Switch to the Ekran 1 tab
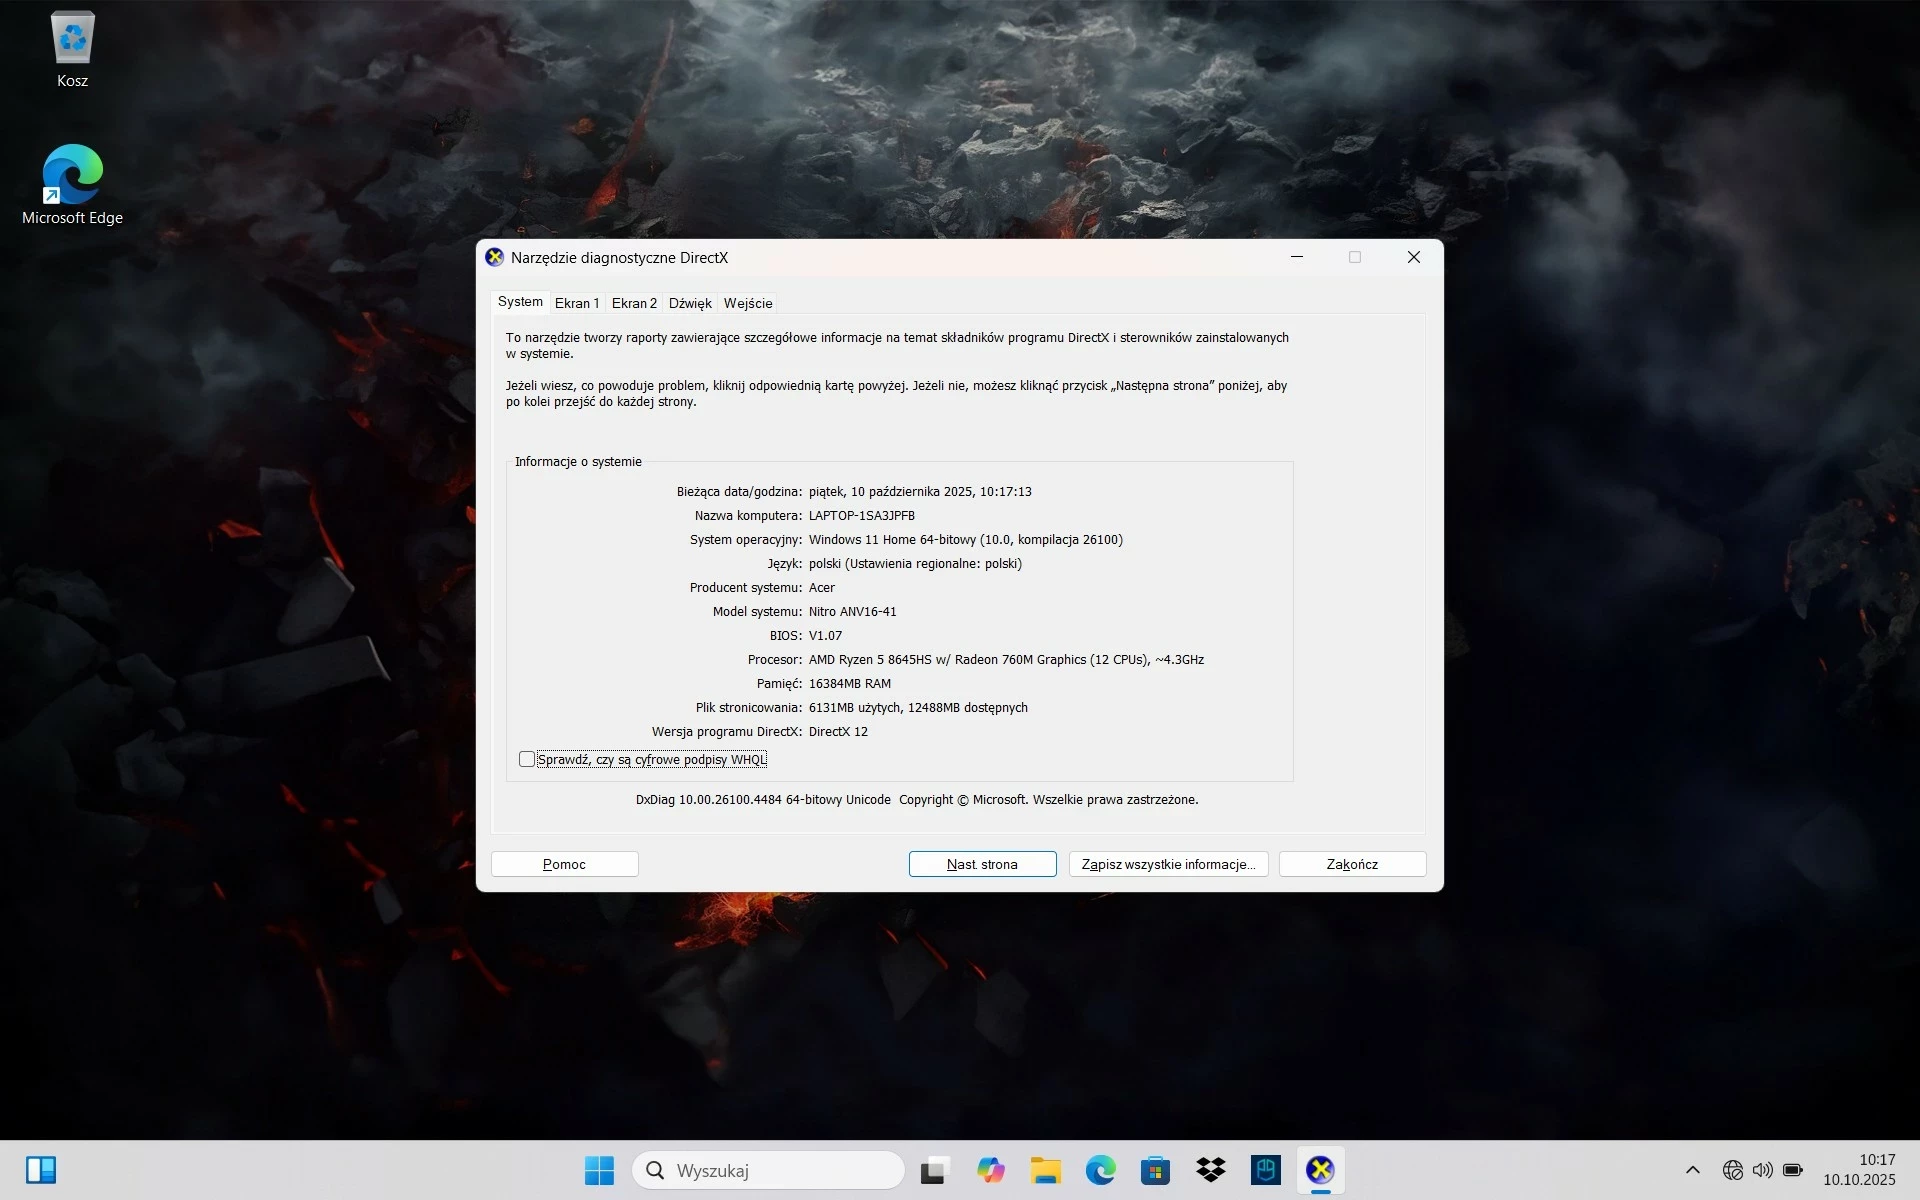 pos(577,303)
